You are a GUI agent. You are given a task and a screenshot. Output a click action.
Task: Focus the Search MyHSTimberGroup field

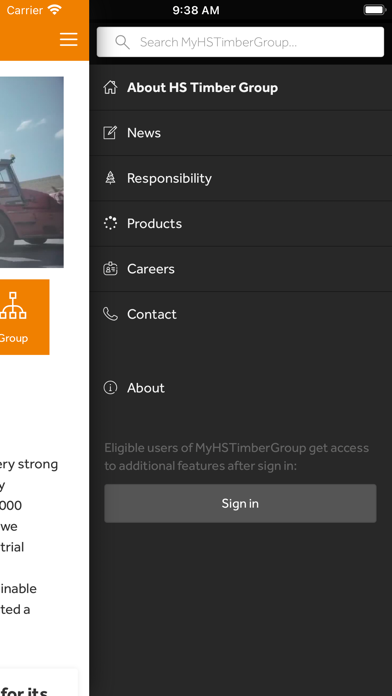pos(240,42)
